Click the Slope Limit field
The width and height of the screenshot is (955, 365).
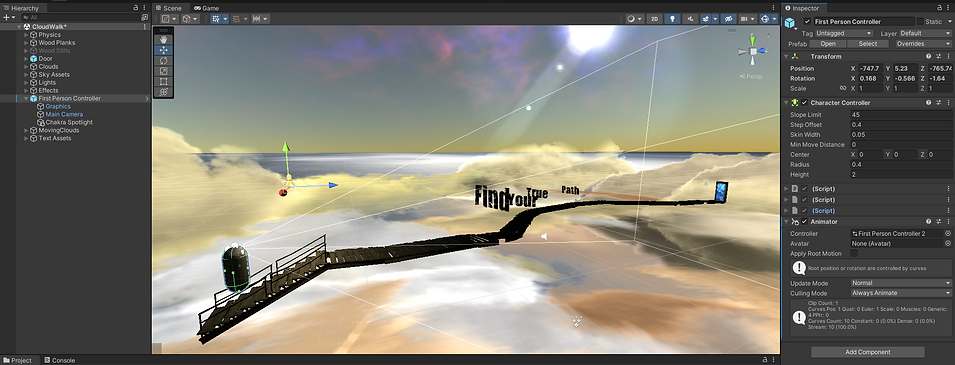tap(901, 115)
